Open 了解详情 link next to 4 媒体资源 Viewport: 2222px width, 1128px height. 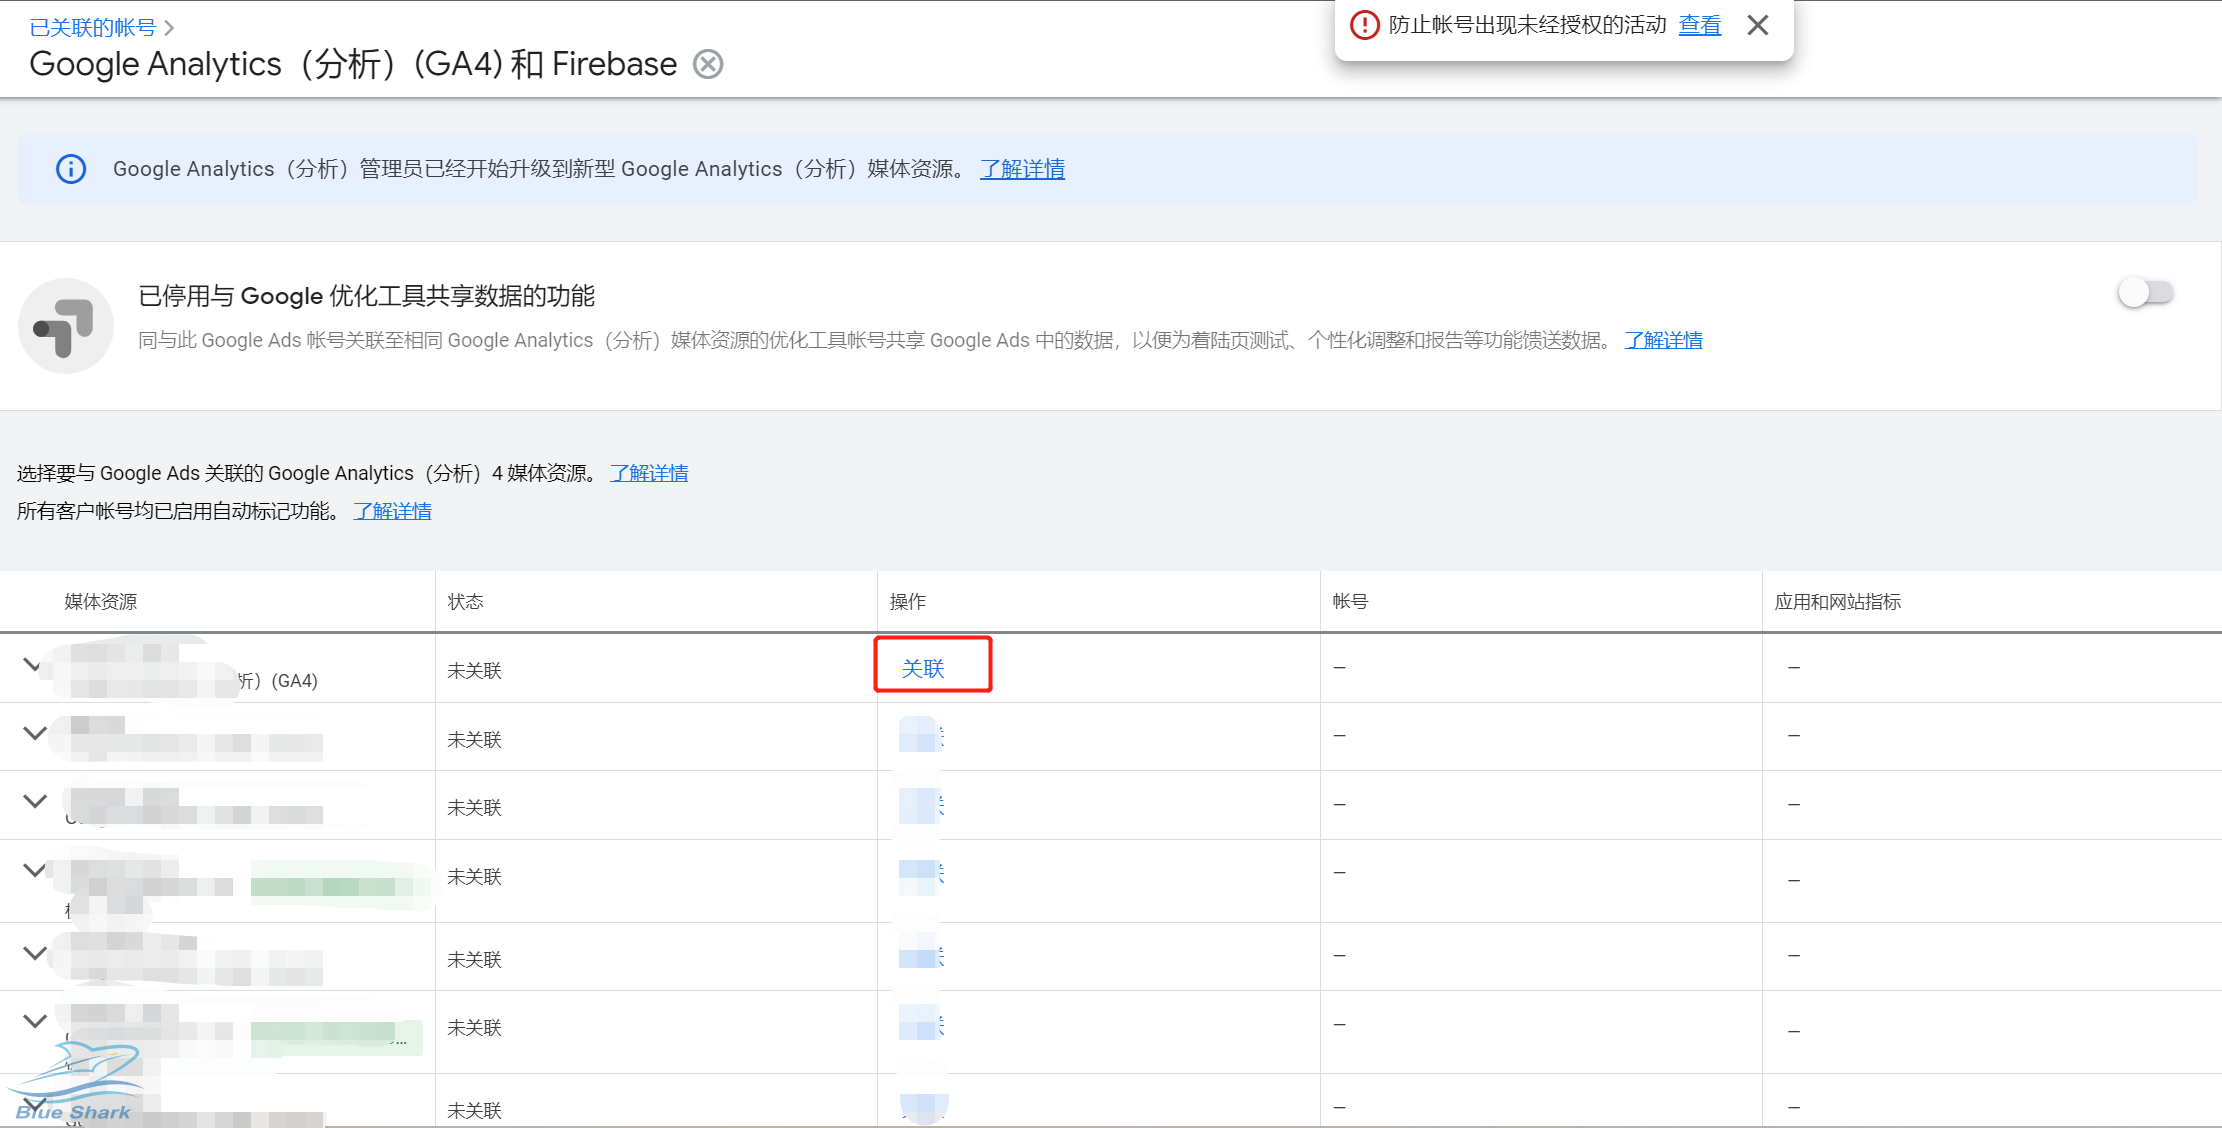[x=649, y=473]
